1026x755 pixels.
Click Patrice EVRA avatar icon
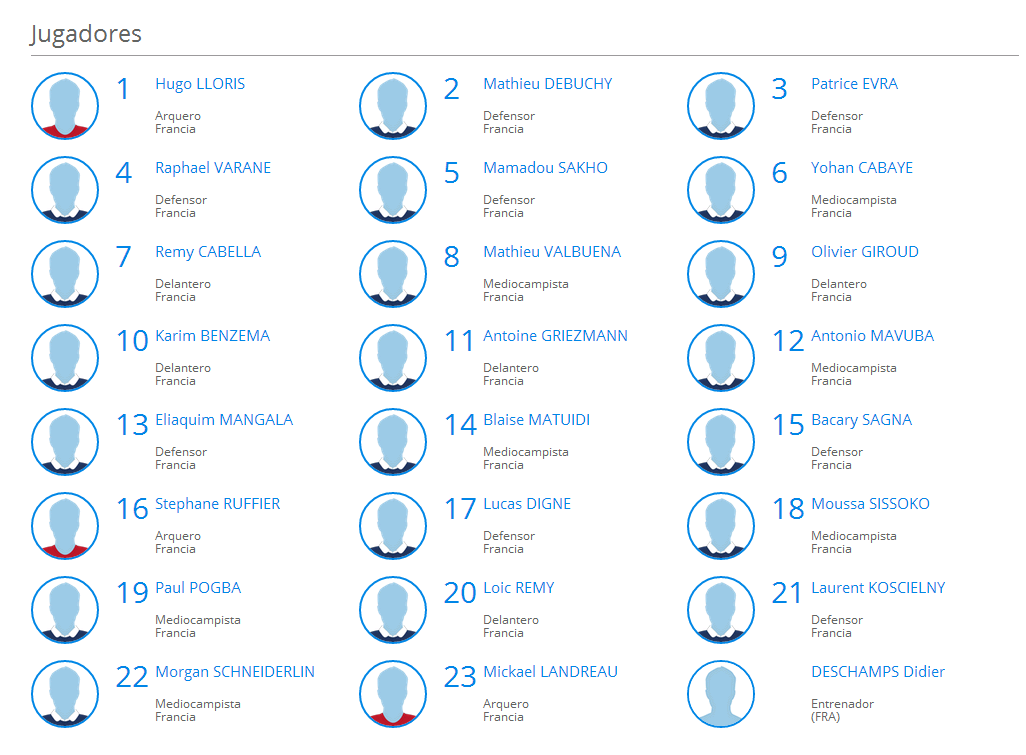(x=721, y=106)
